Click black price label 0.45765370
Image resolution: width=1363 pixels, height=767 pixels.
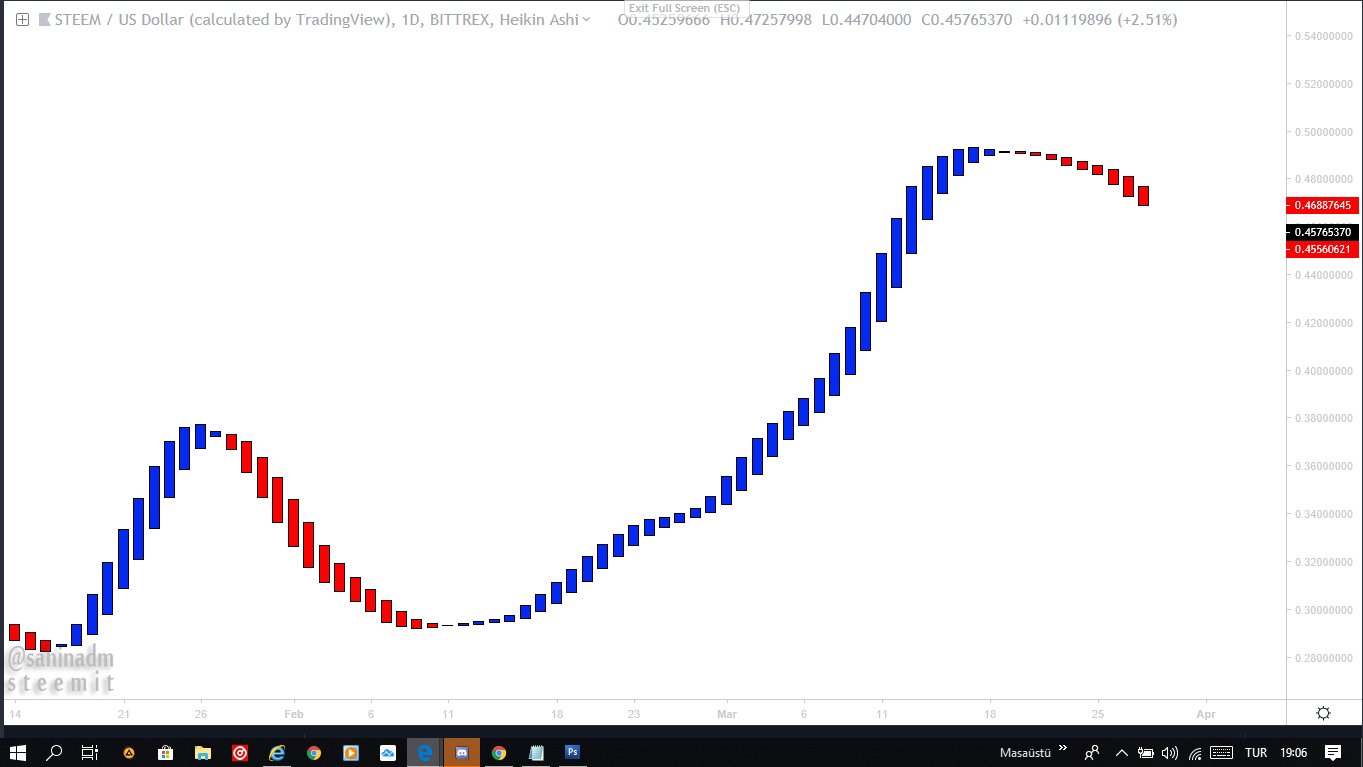tap(1322, 232)
